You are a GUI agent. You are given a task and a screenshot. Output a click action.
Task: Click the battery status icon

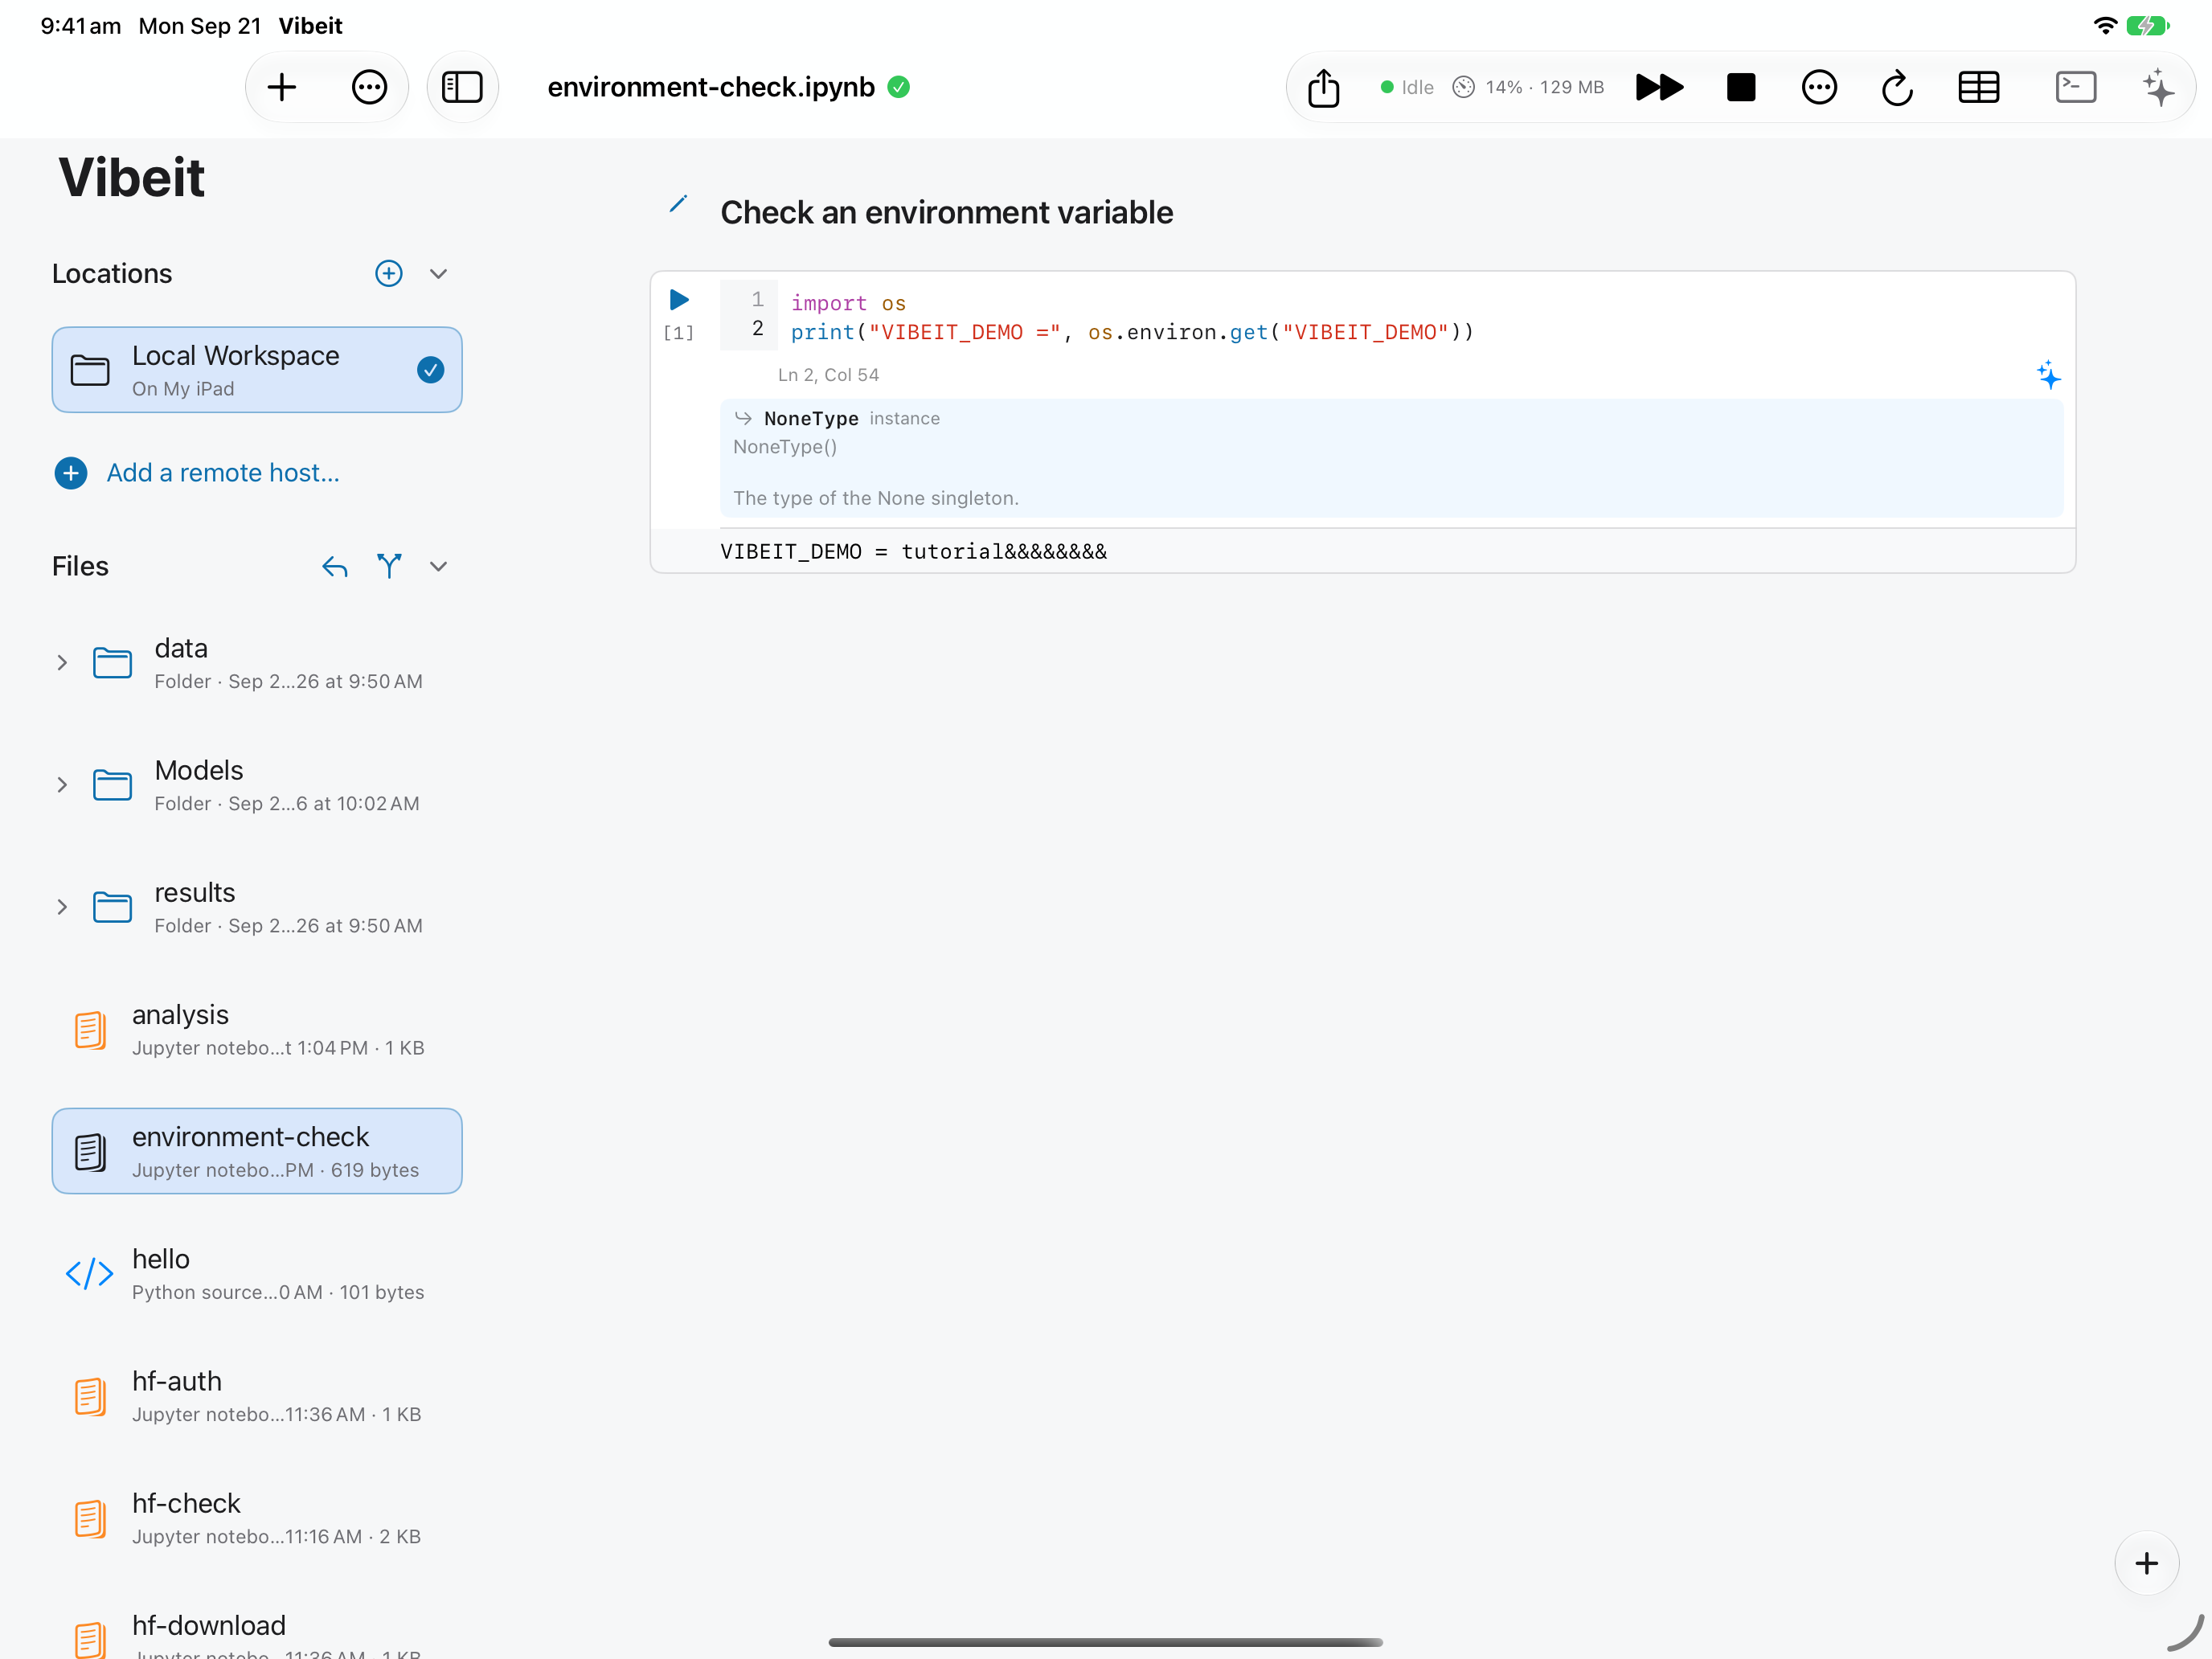point(2148,25)
